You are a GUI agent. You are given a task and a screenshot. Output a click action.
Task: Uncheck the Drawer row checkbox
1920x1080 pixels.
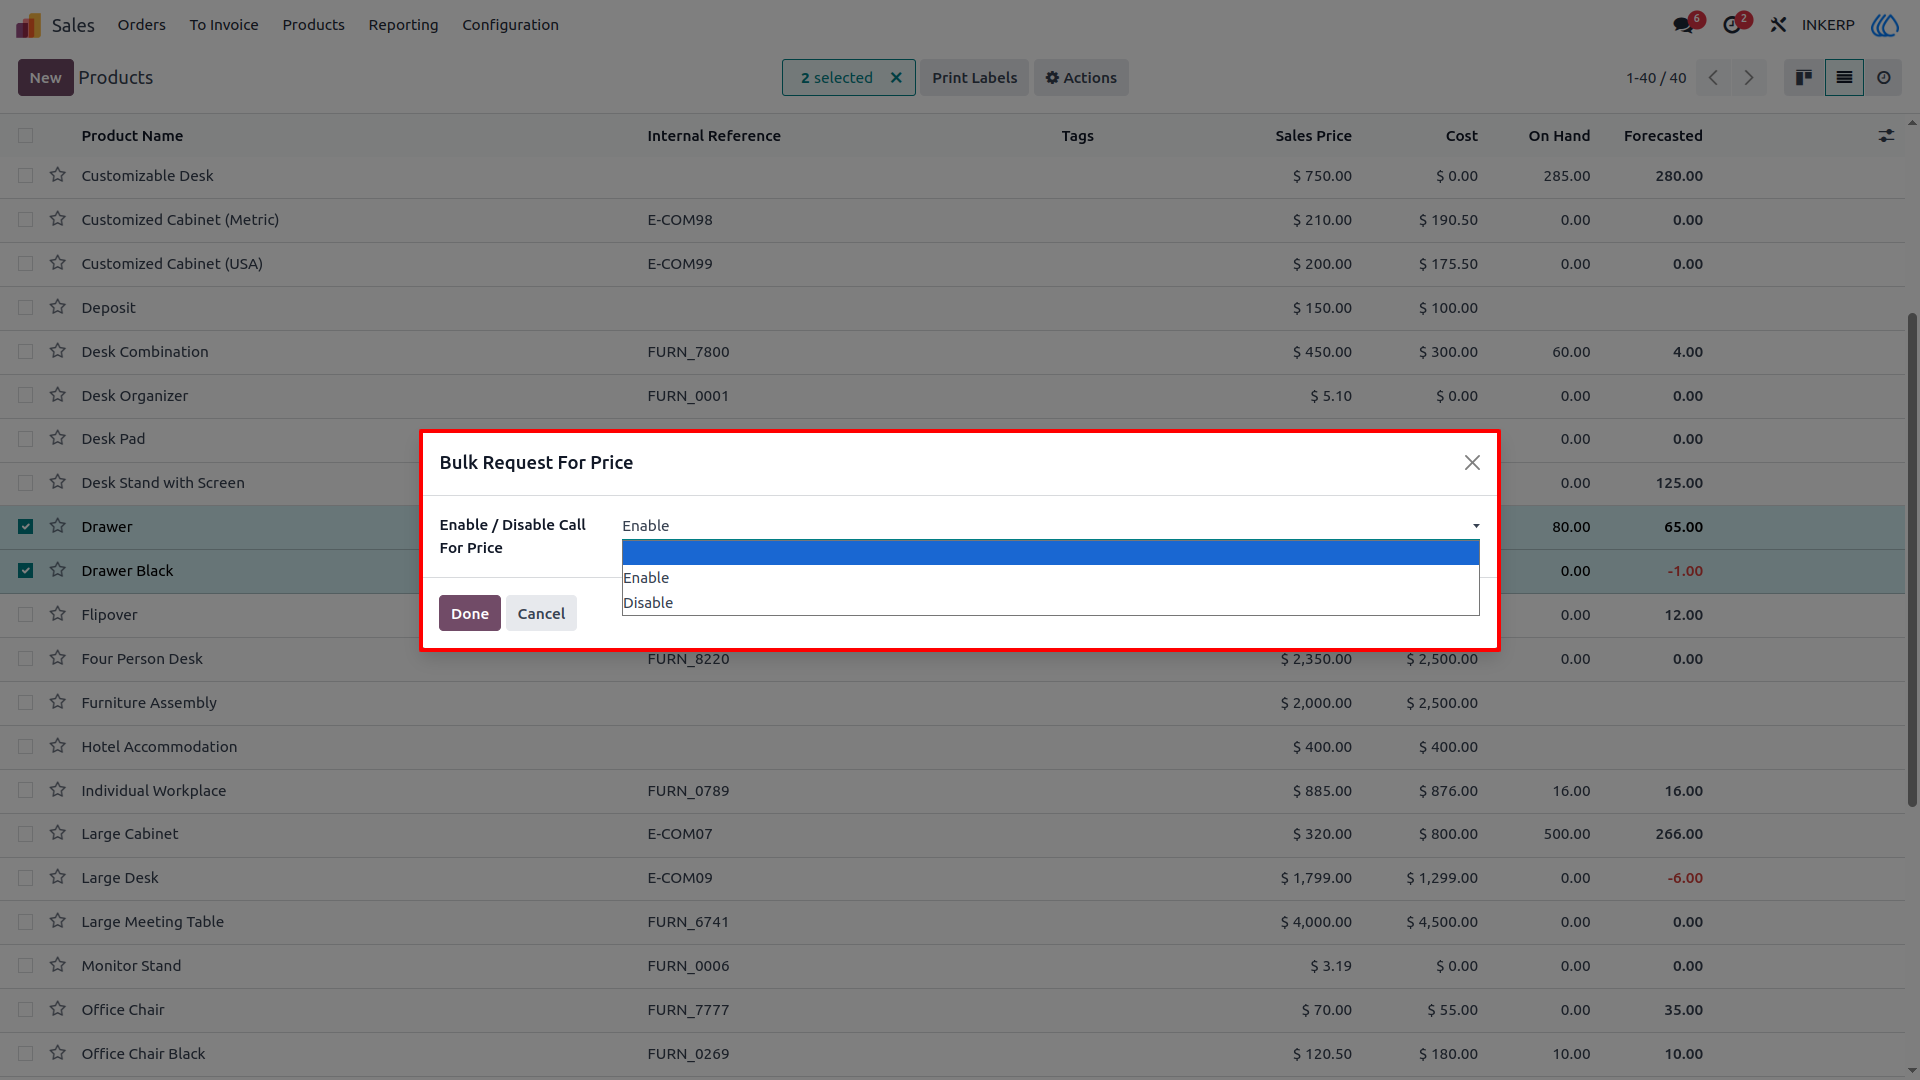[x=26, y=527]
